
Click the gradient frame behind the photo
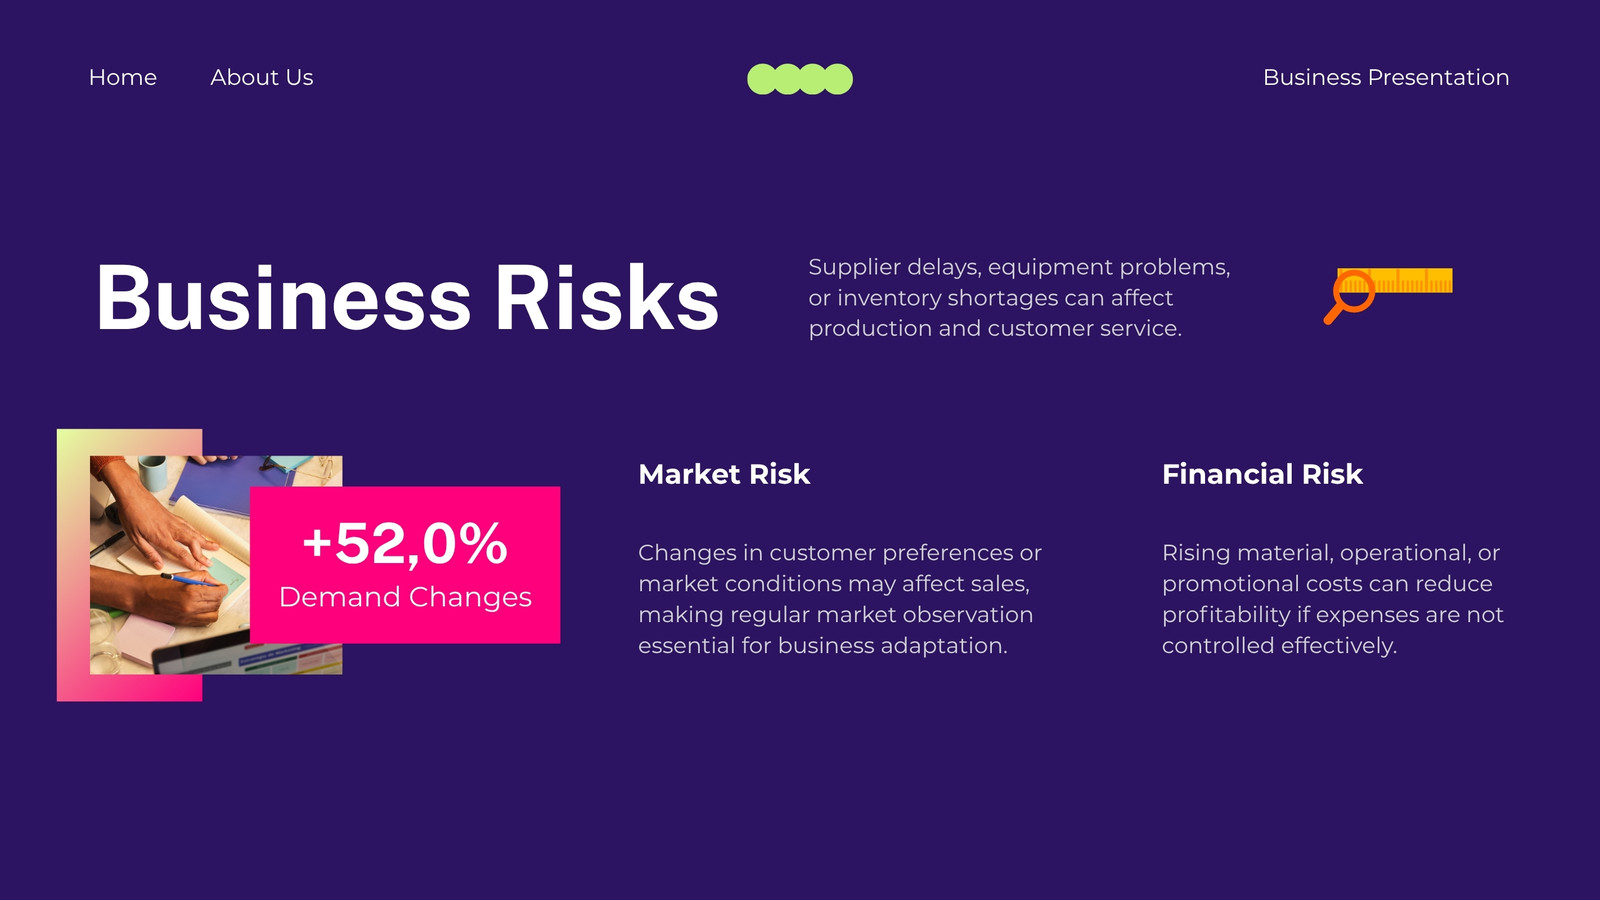73,565
